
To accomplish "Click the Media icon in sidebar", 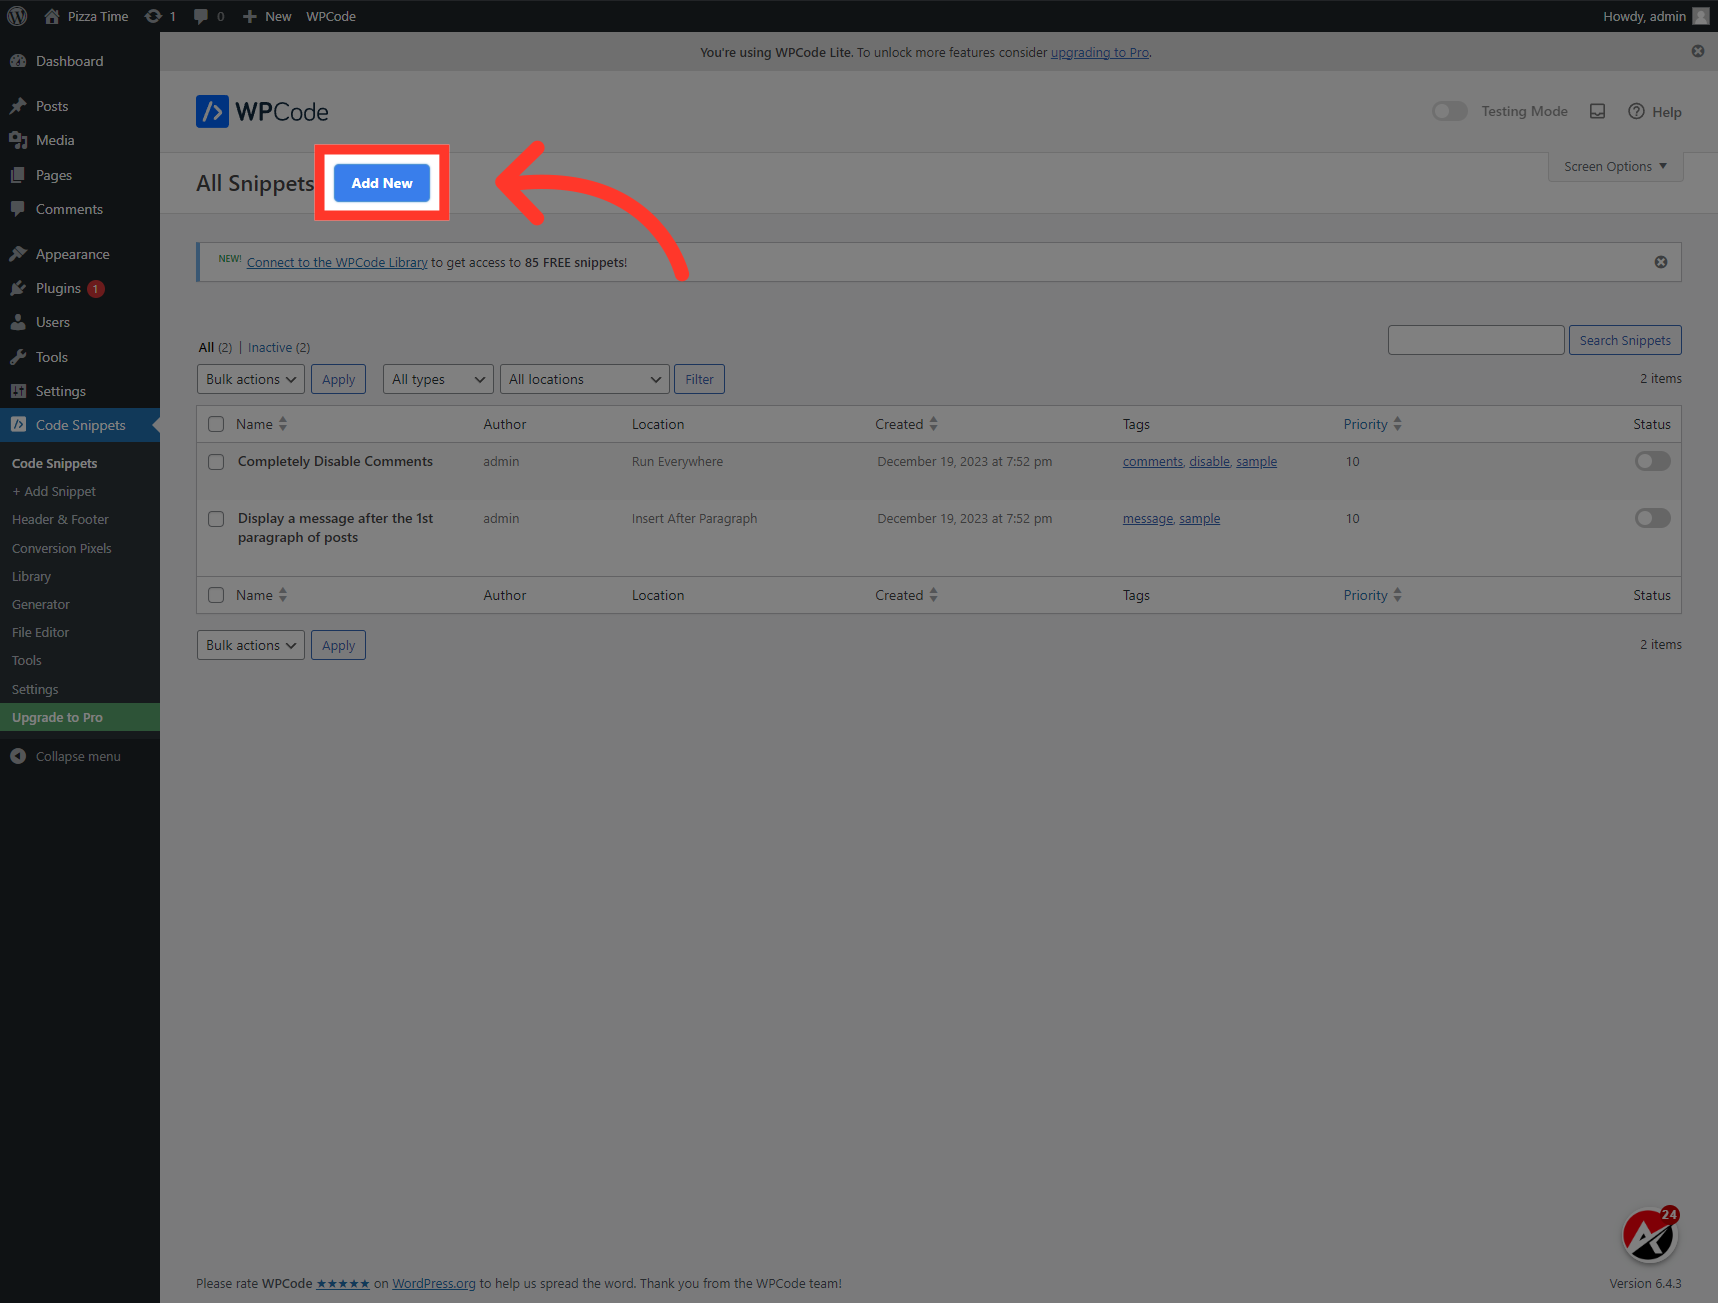I will [x=18, y=140].
